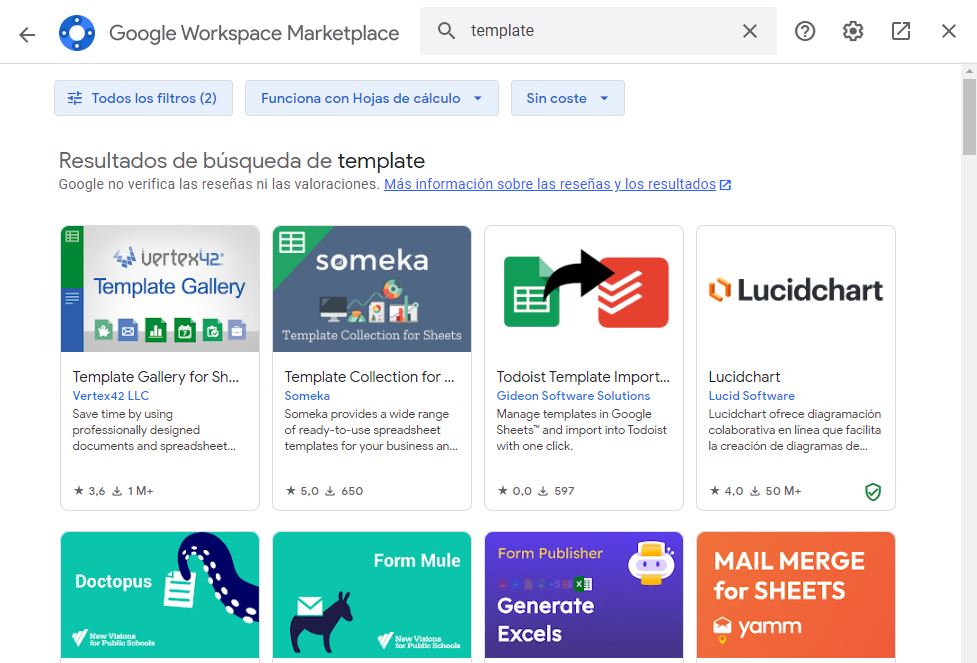Click the Resultados de búsqueda de template heading
977x663 pixels.
point(242,161)
